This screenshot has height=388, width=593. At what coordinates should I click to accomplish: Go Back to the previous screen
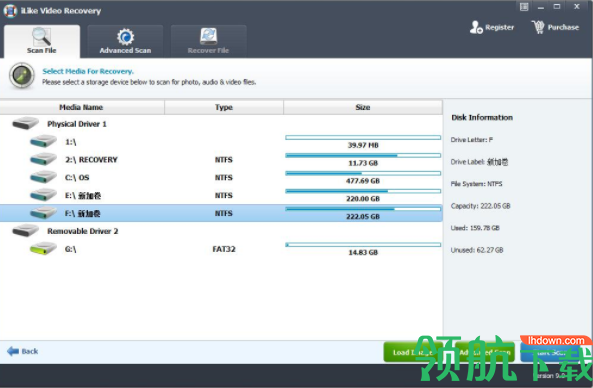coord(23,351)
